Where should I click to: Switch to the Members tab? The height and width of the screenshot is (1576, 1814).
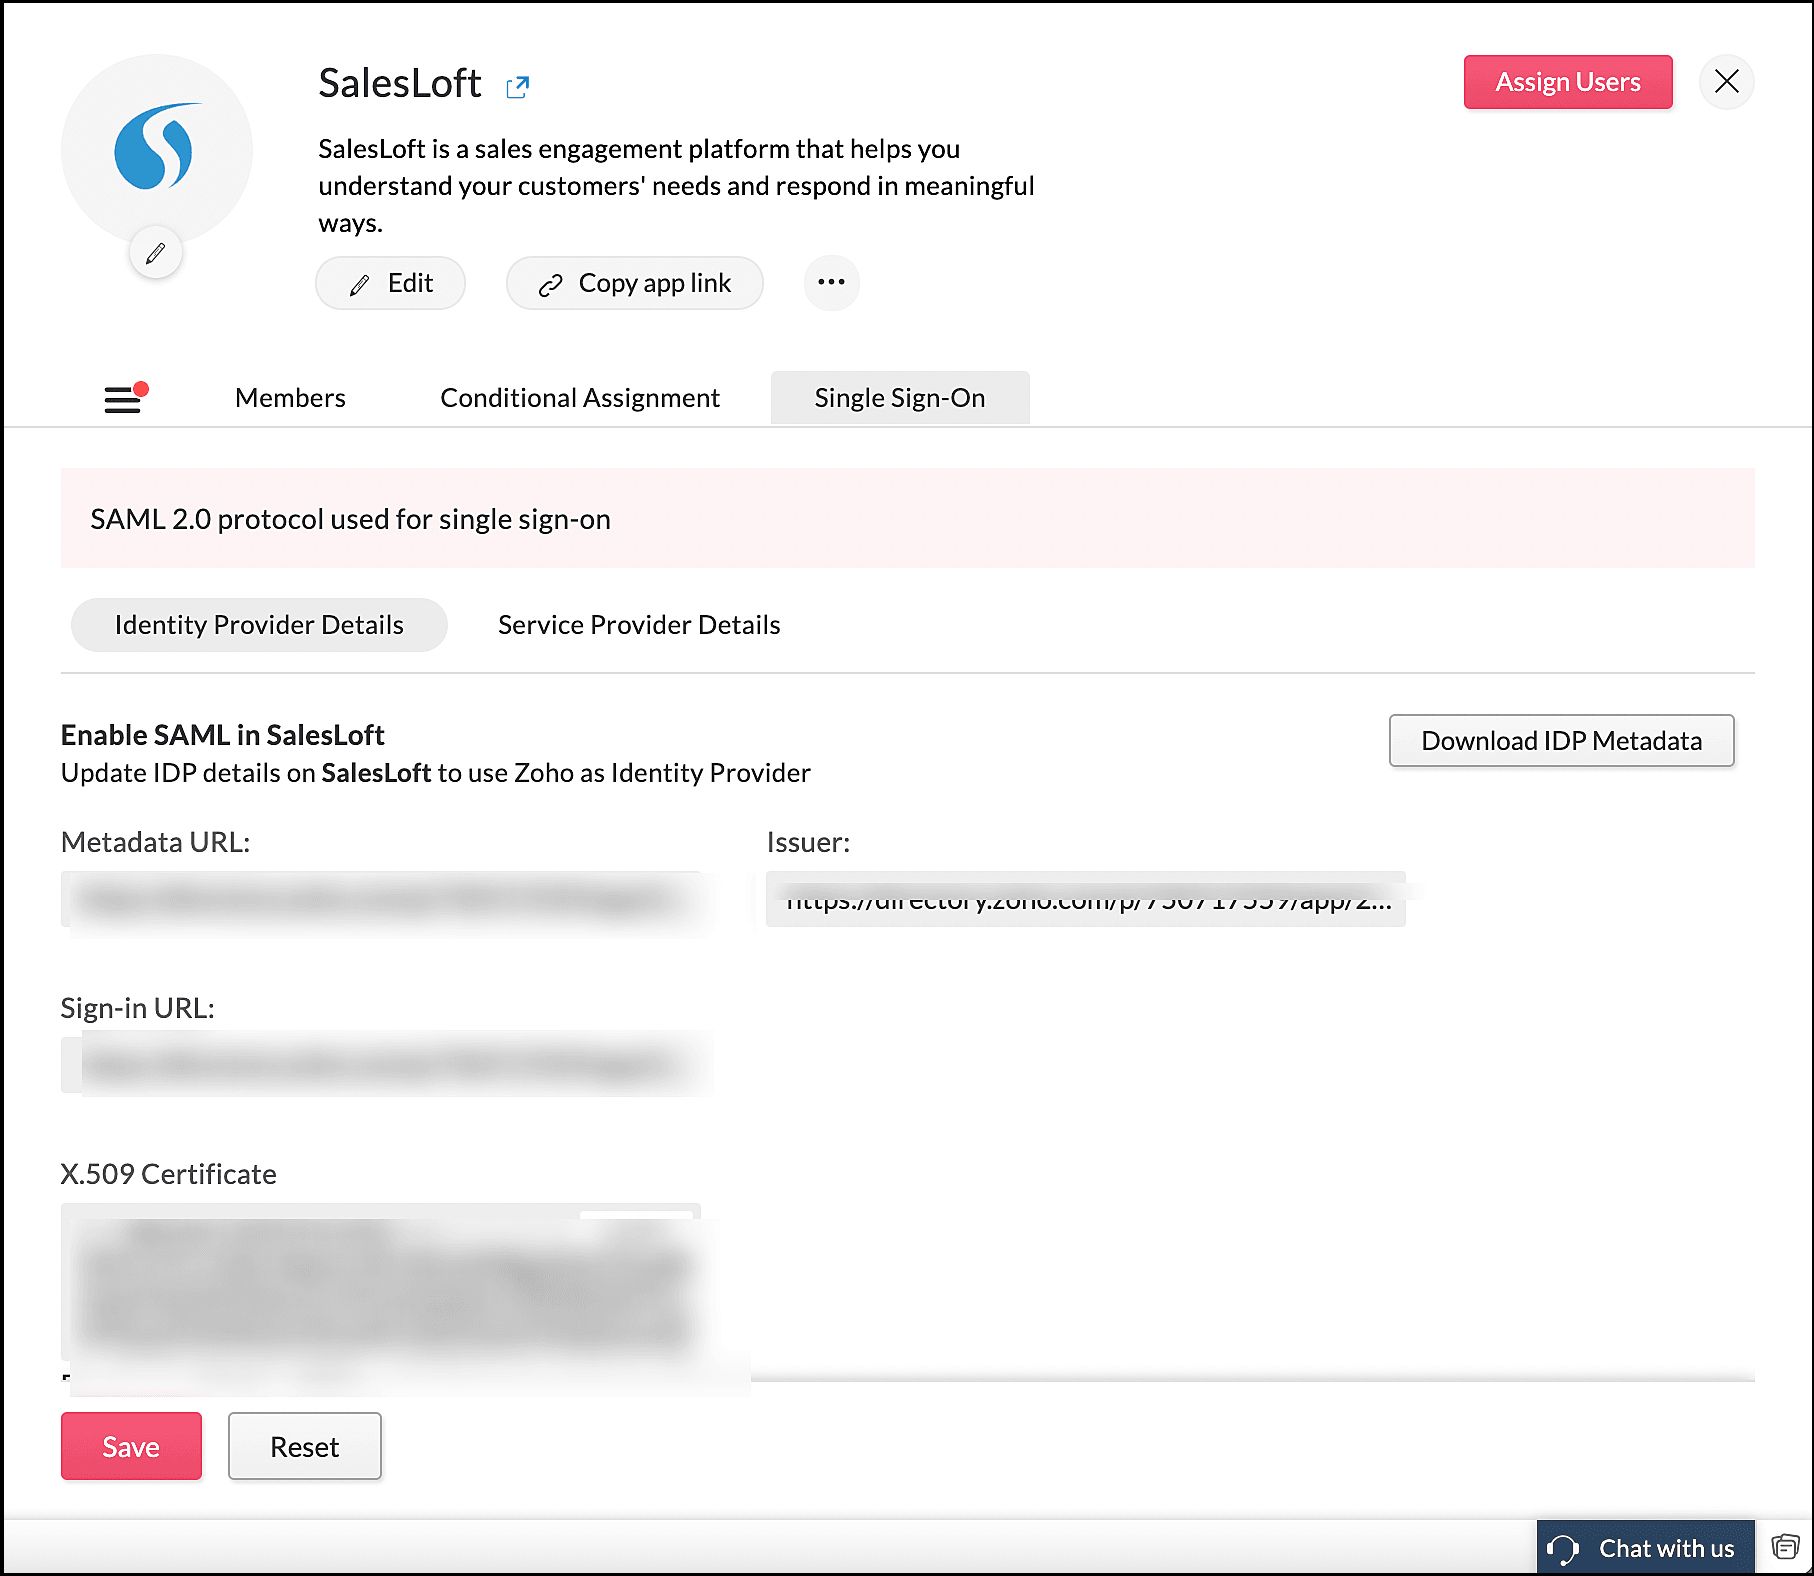coord(290,398)
